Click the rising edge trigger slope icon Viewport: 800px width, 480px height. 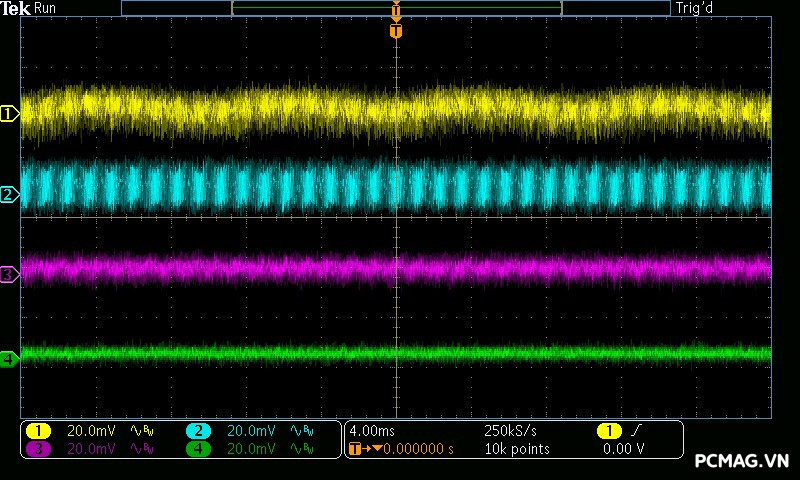coord(636,430)
